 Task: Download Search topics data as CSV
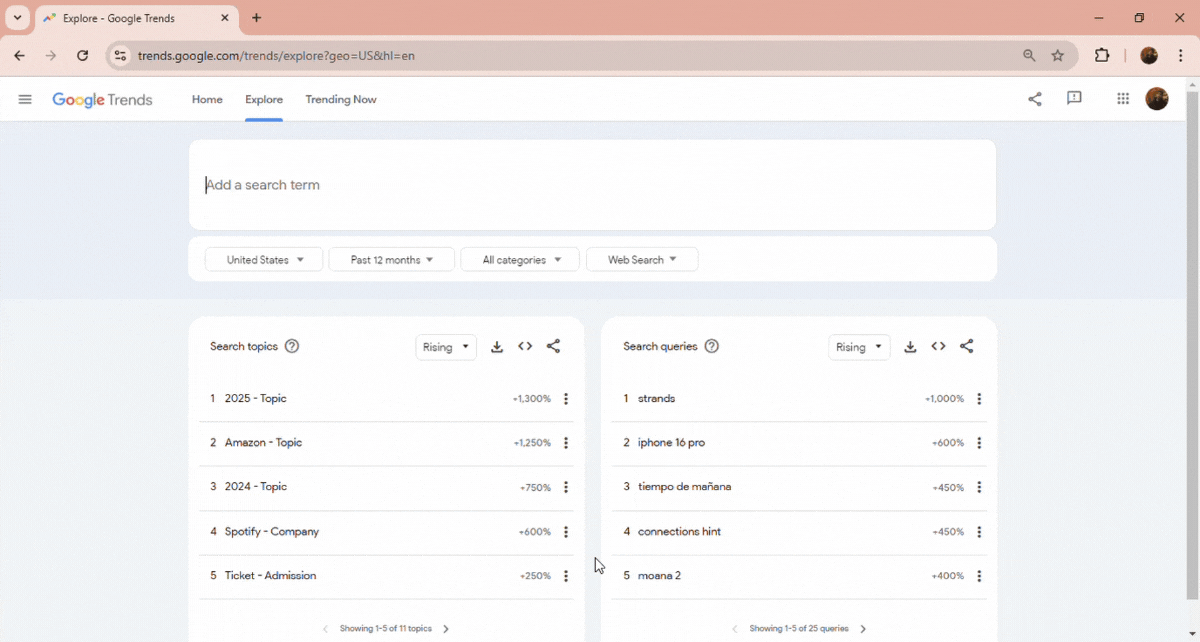coord(497,347)
